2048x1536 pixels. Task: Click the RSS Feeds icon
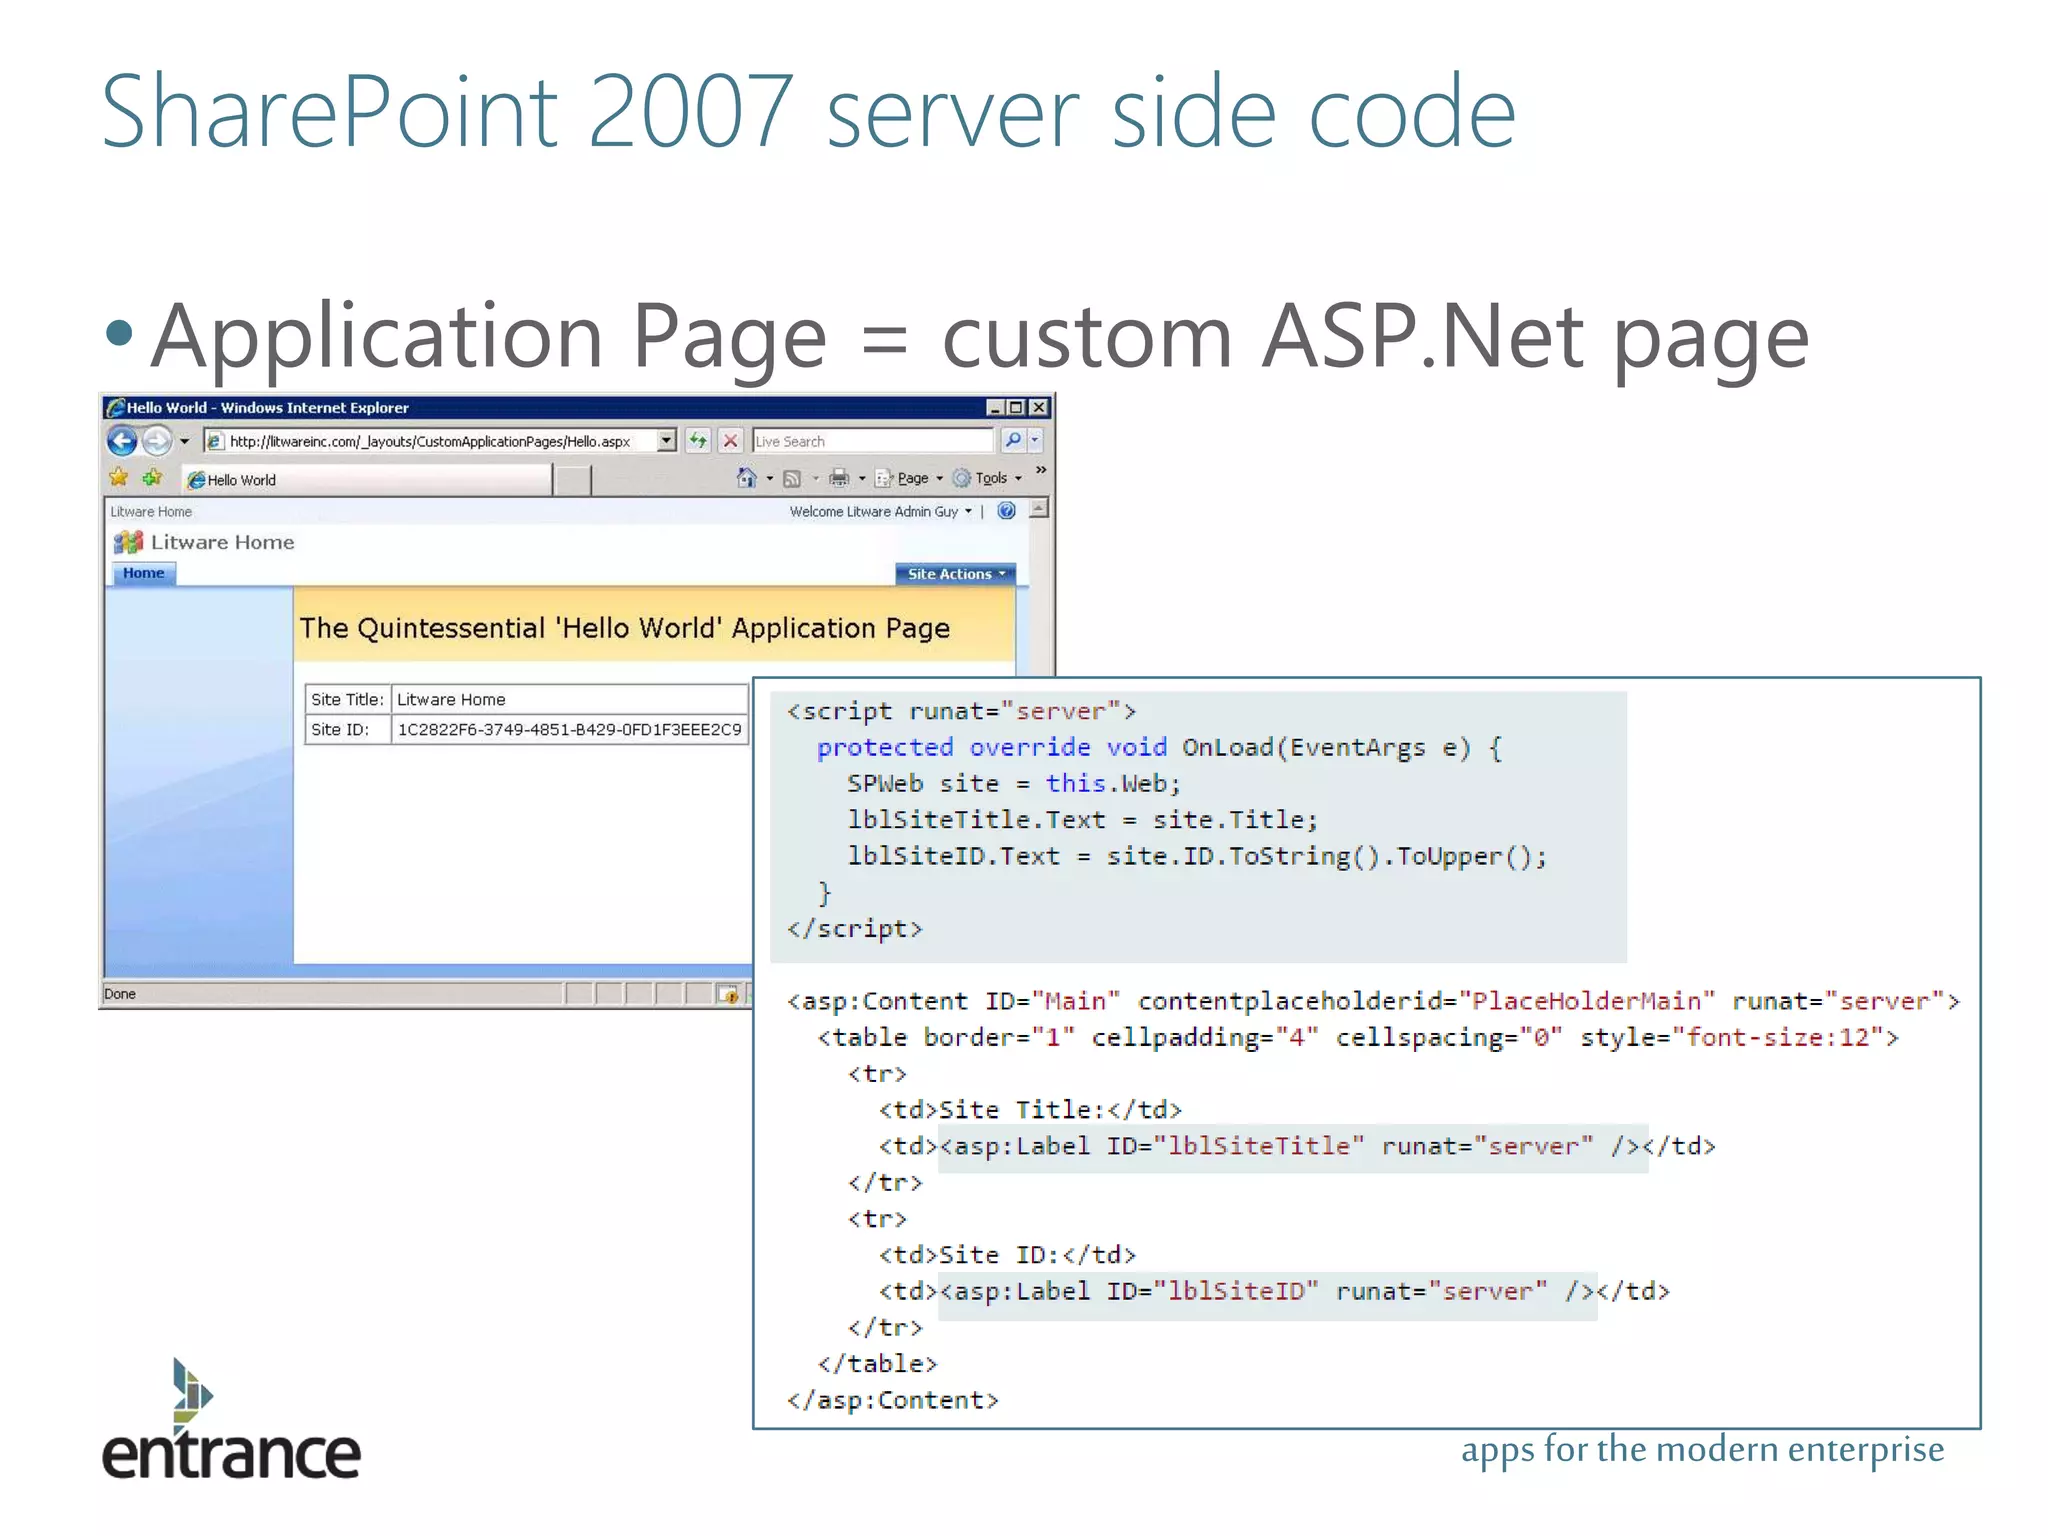792,479
